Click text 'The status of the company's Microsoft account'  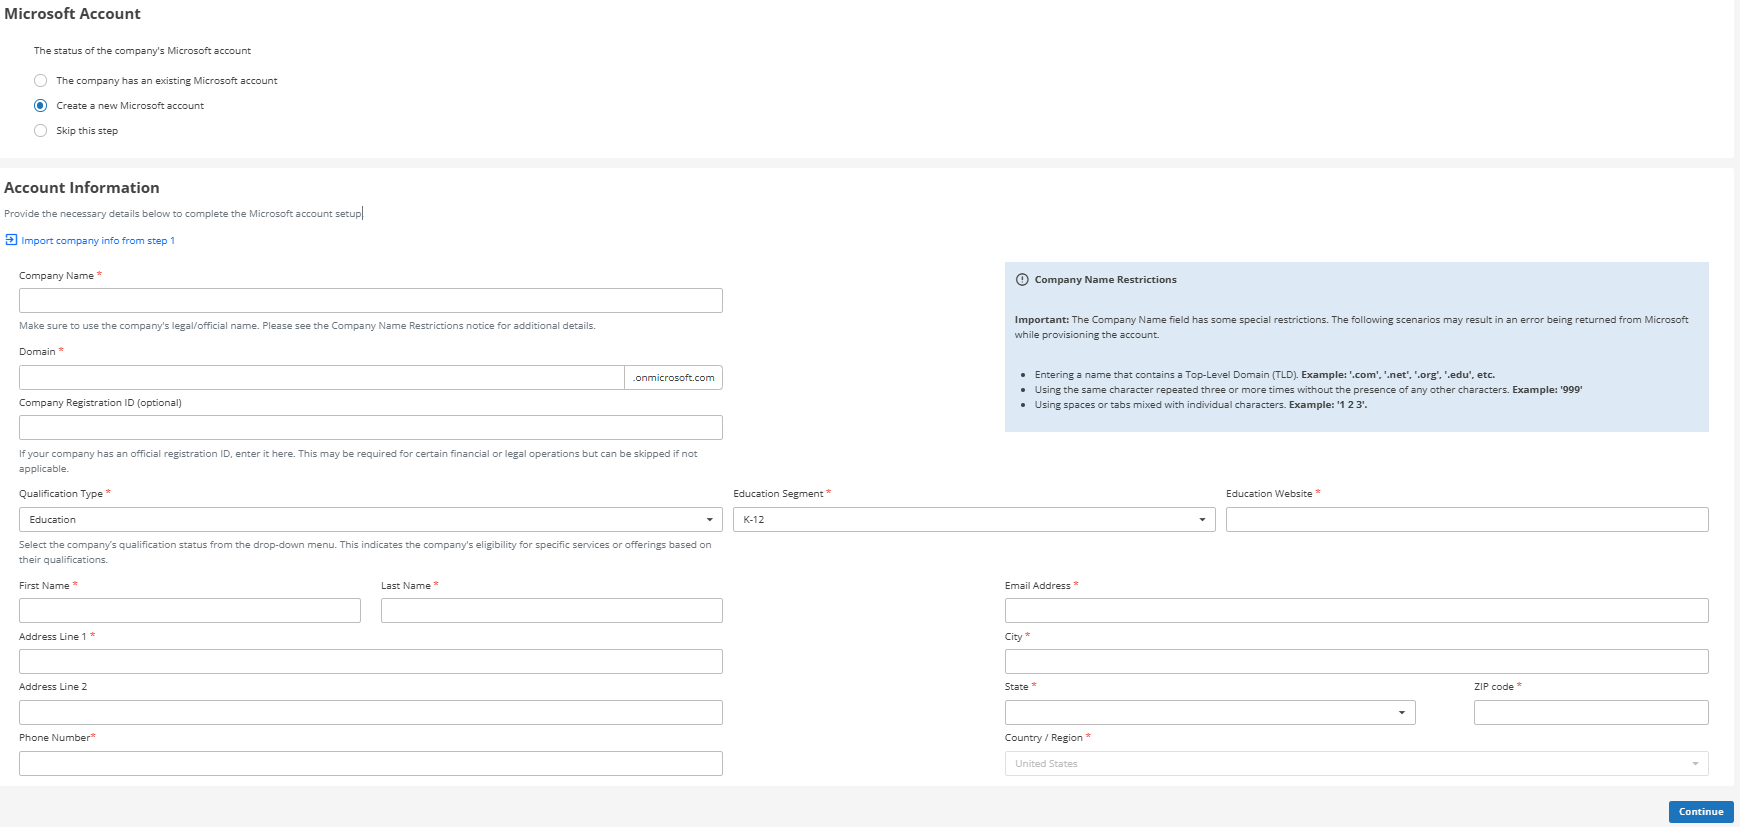point(142,51)
